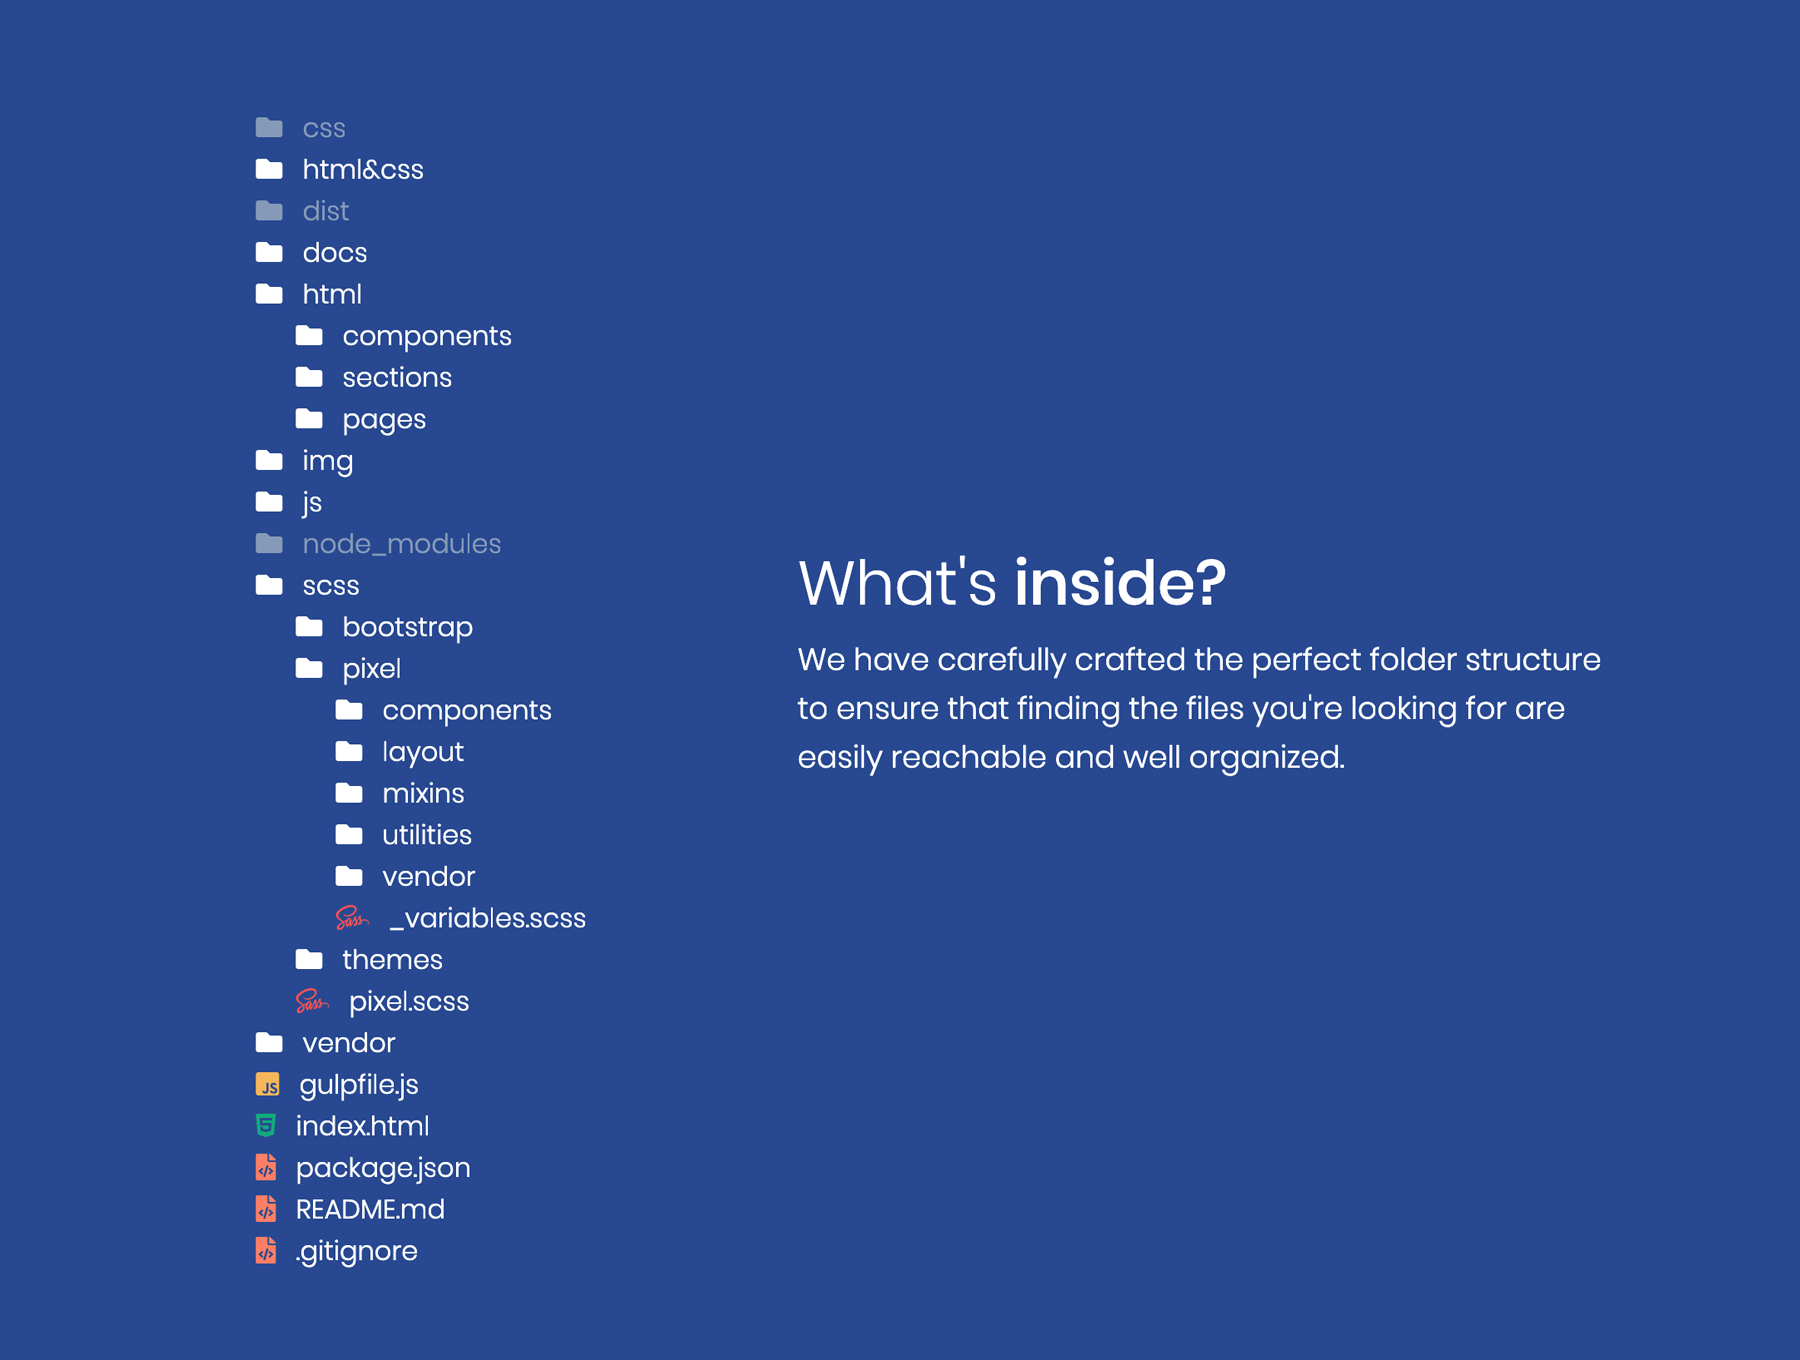Screen dimensions: 1800x1360
Task: Click the code file icon beside package.json
Action: 266,1167
